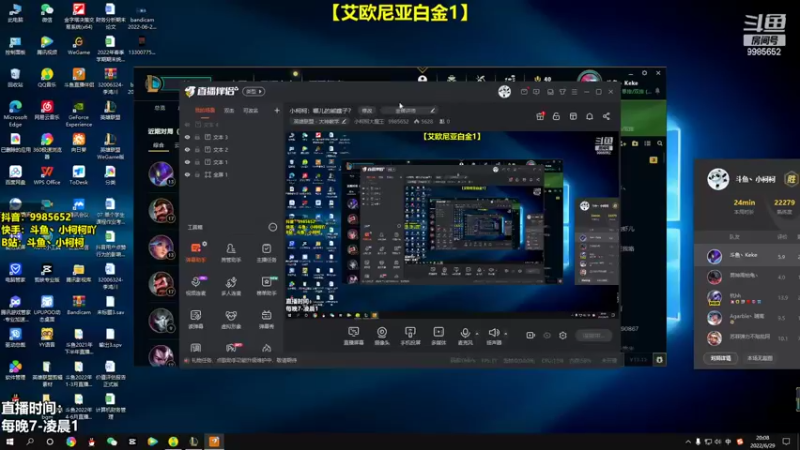Open WPS Office desktop shortcut
The height and width of the screenshot is (450, 800).
46,174
